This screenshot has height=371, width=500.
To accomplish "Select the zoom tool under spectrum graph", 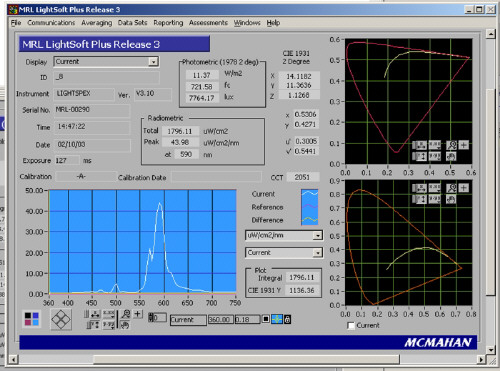I will click(126, 314).
